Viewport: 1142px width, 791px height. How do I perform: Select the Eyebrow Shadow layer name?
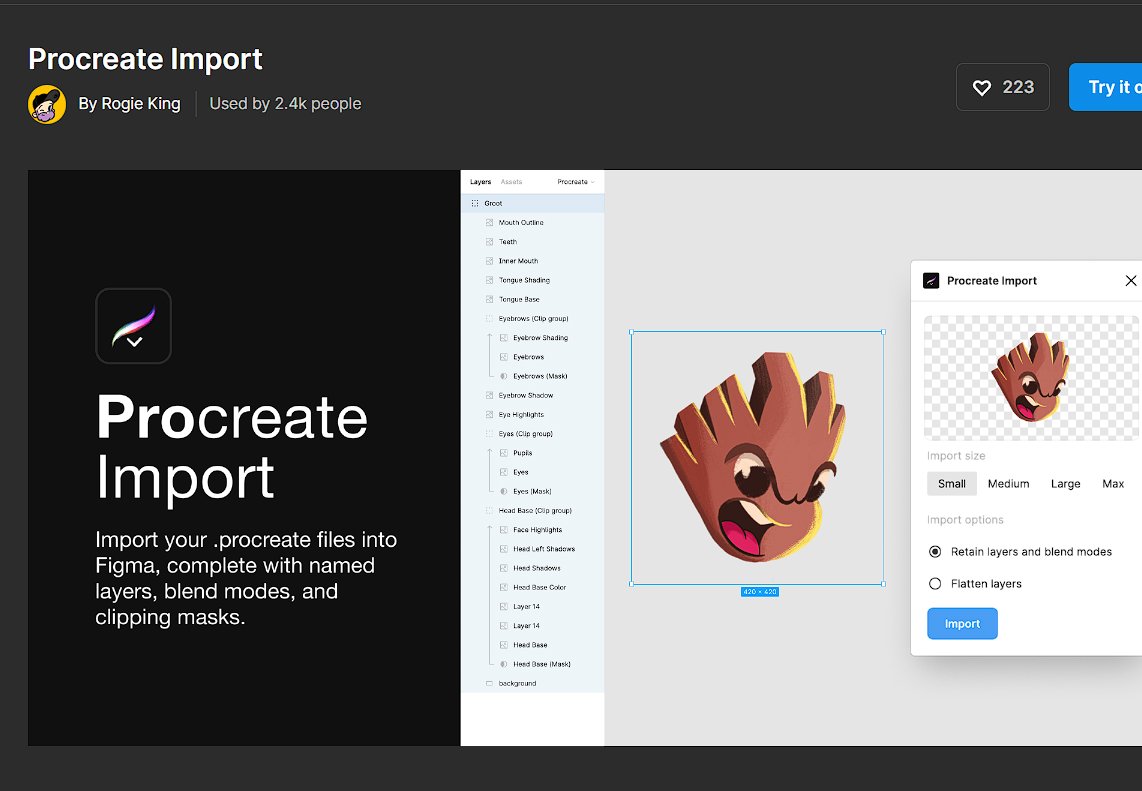pyautogui.click(x=526, y=396)
